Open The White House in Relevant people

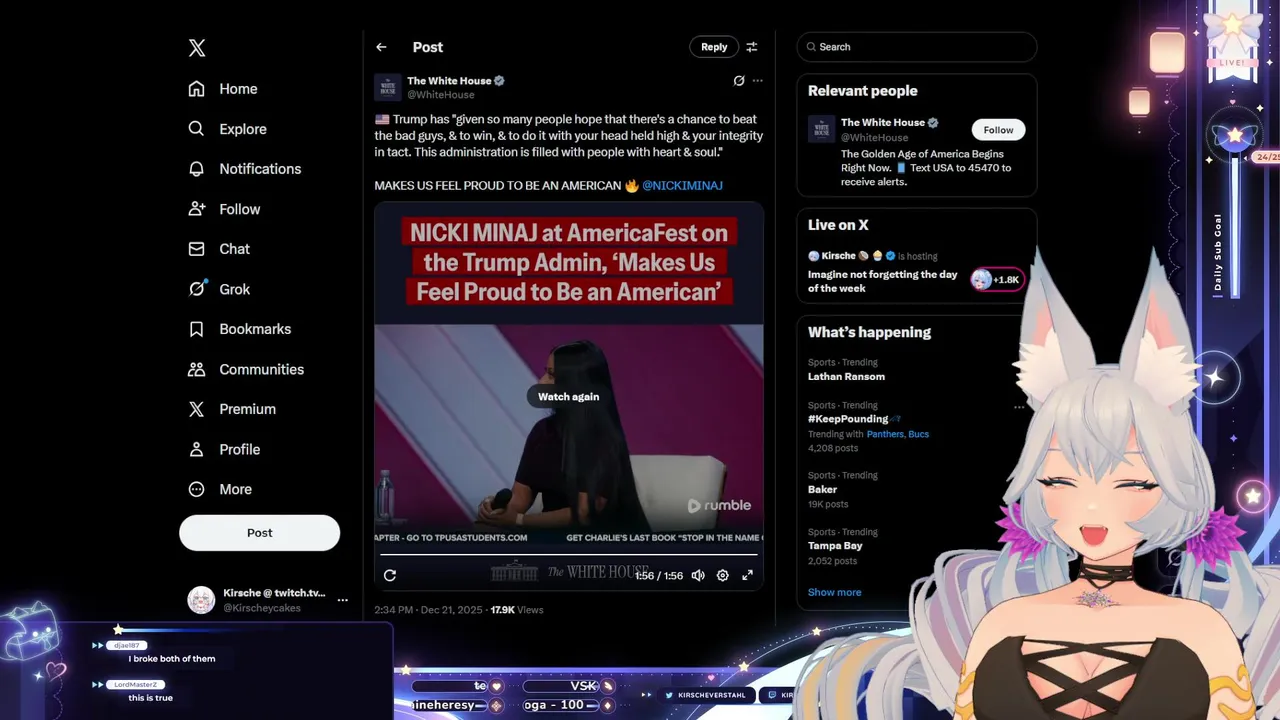(882, 123)
